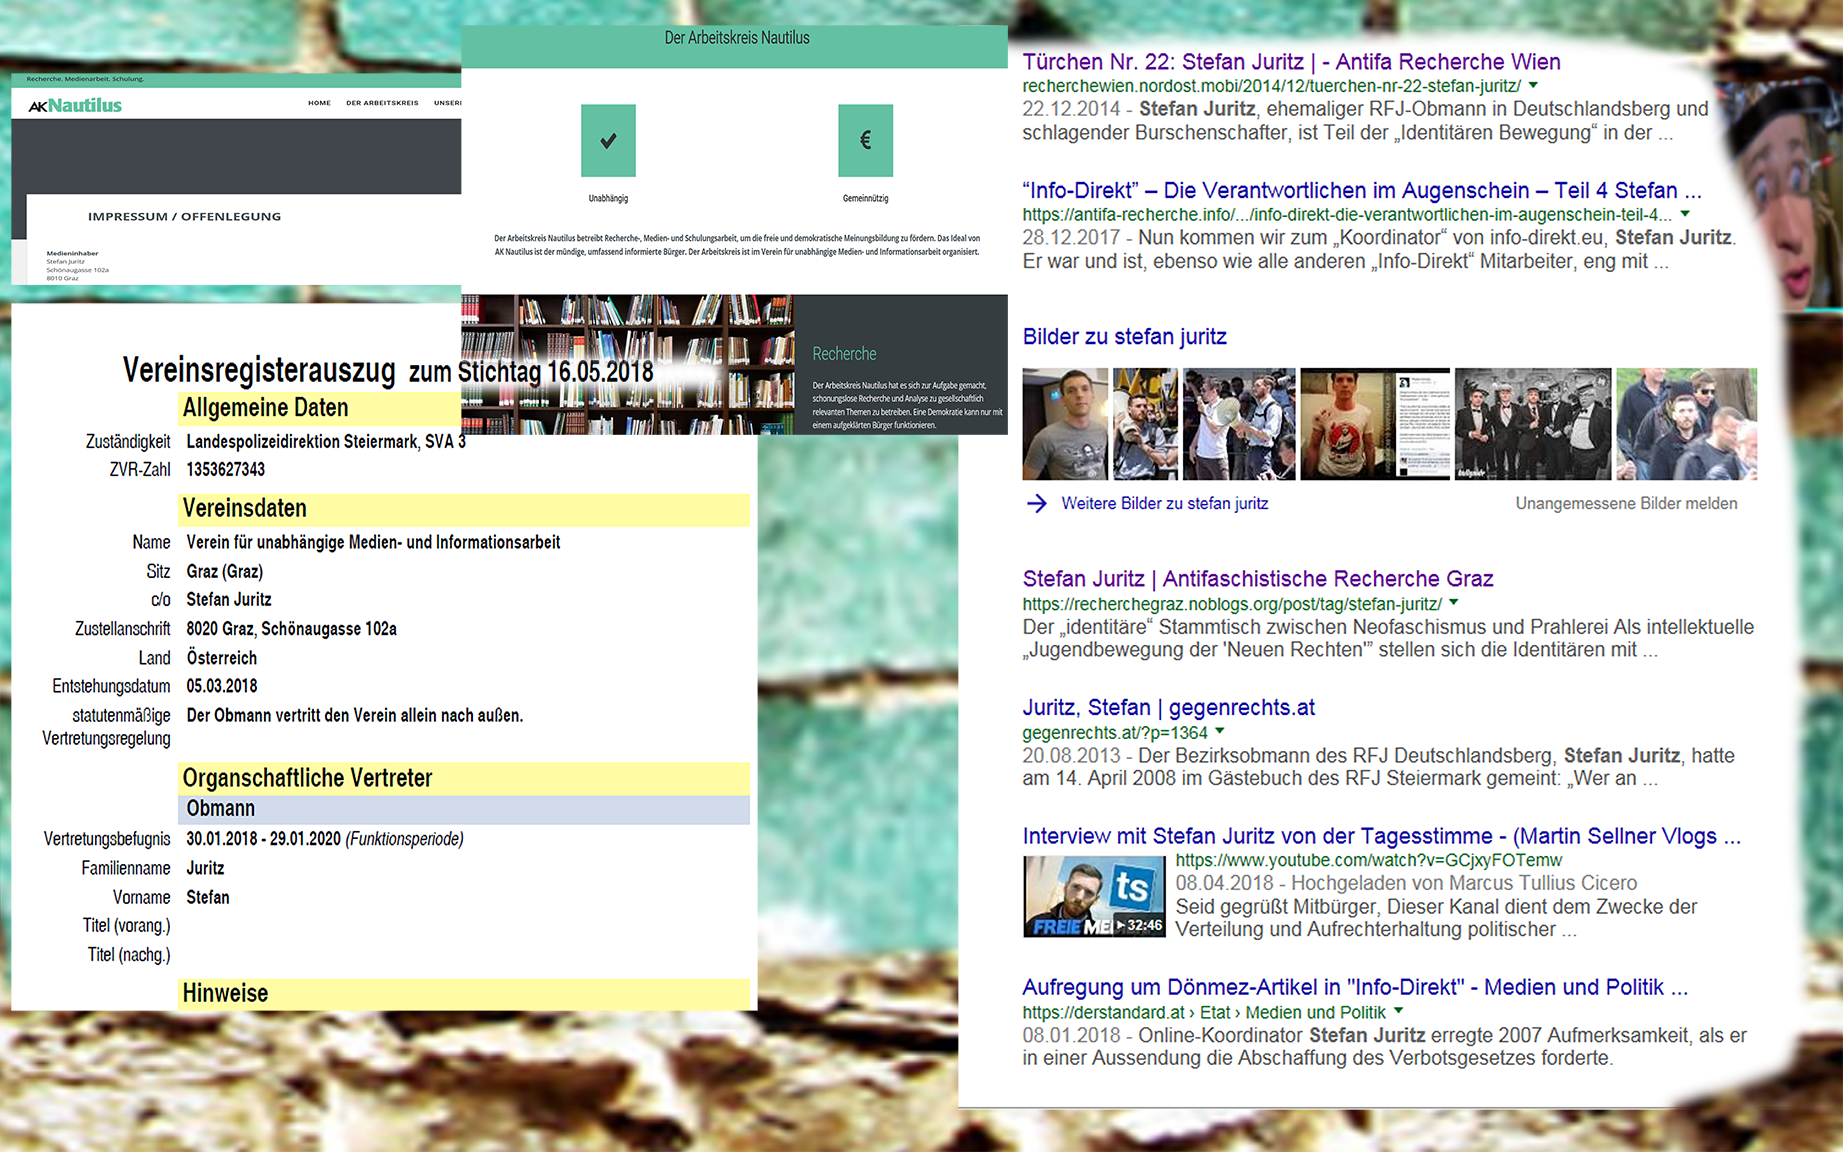Click Unangemessene Bilder melden link

[1625, 504]
